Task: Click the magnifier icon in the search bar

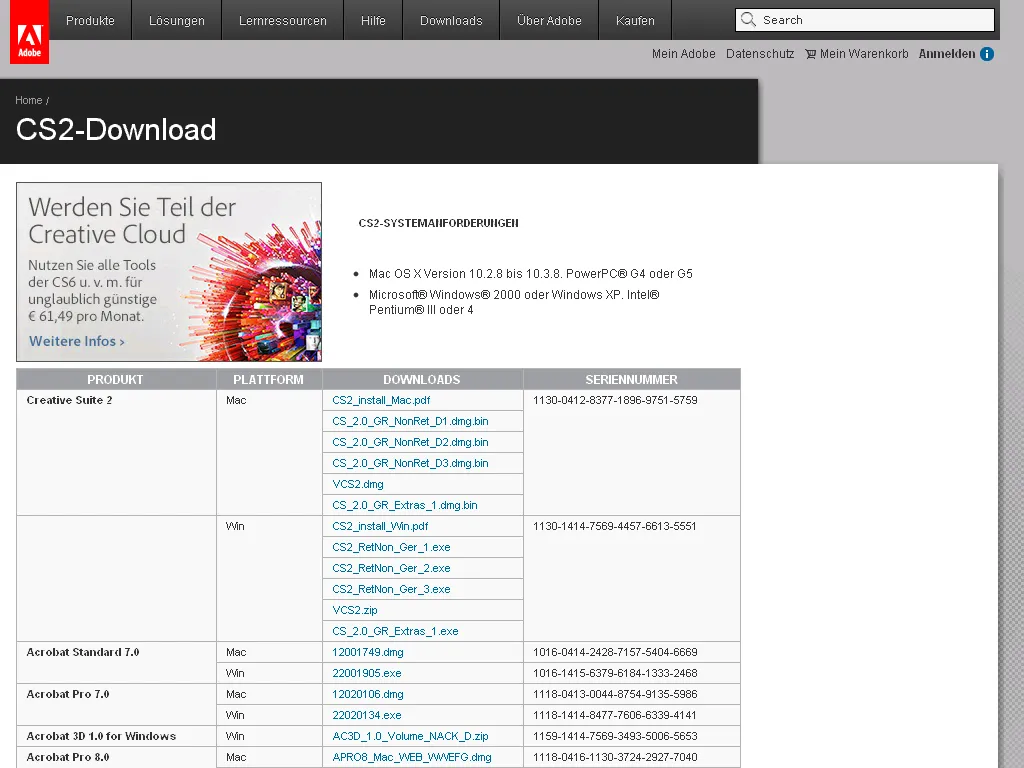Action: [x=747, y=20]
